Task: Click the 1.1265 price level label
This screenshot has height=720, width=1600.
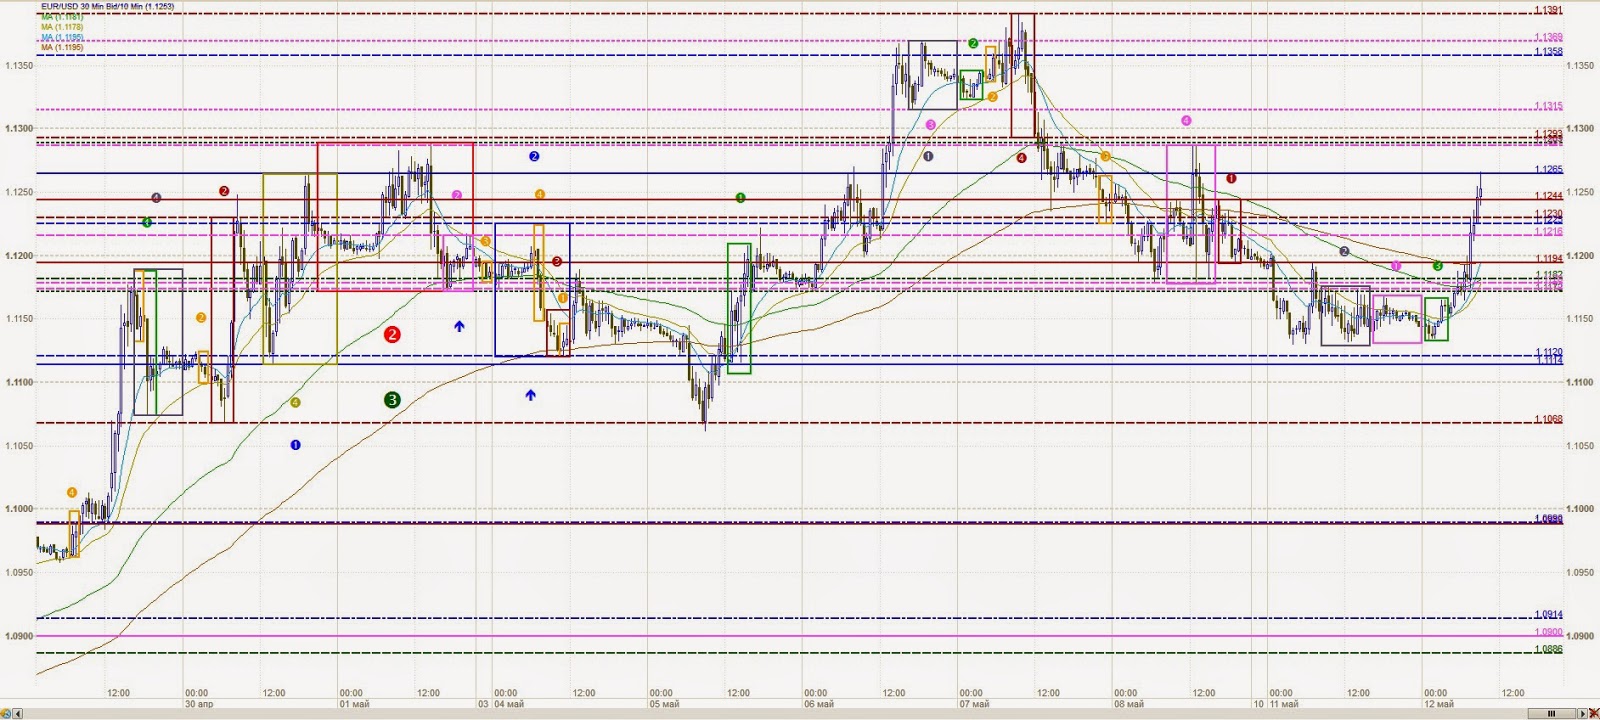Action: [1548, 170]
